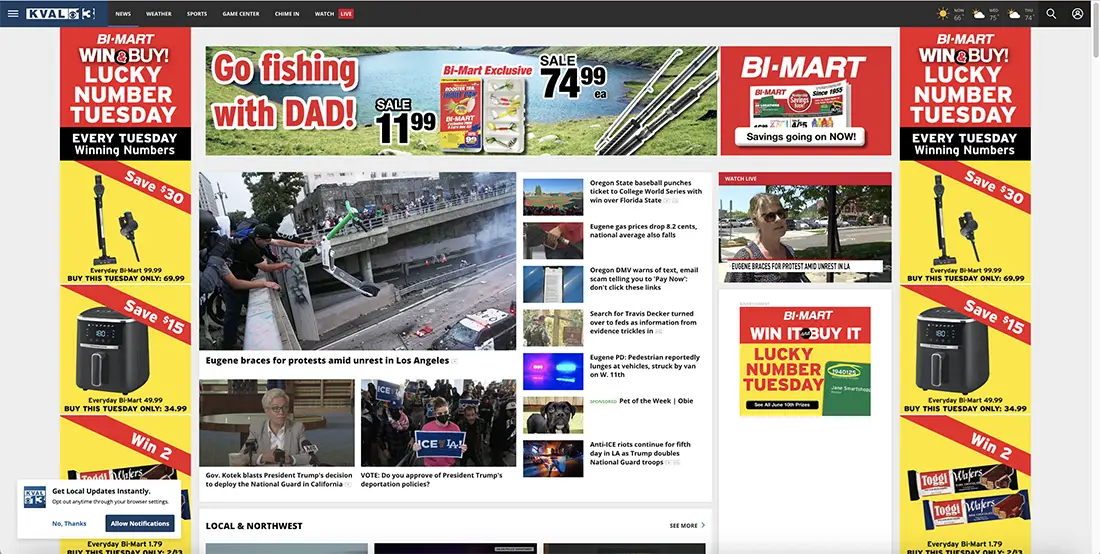Click the red LIVE badge
The height and width of the screenshot is (554, 1100).
pos(346,13)
